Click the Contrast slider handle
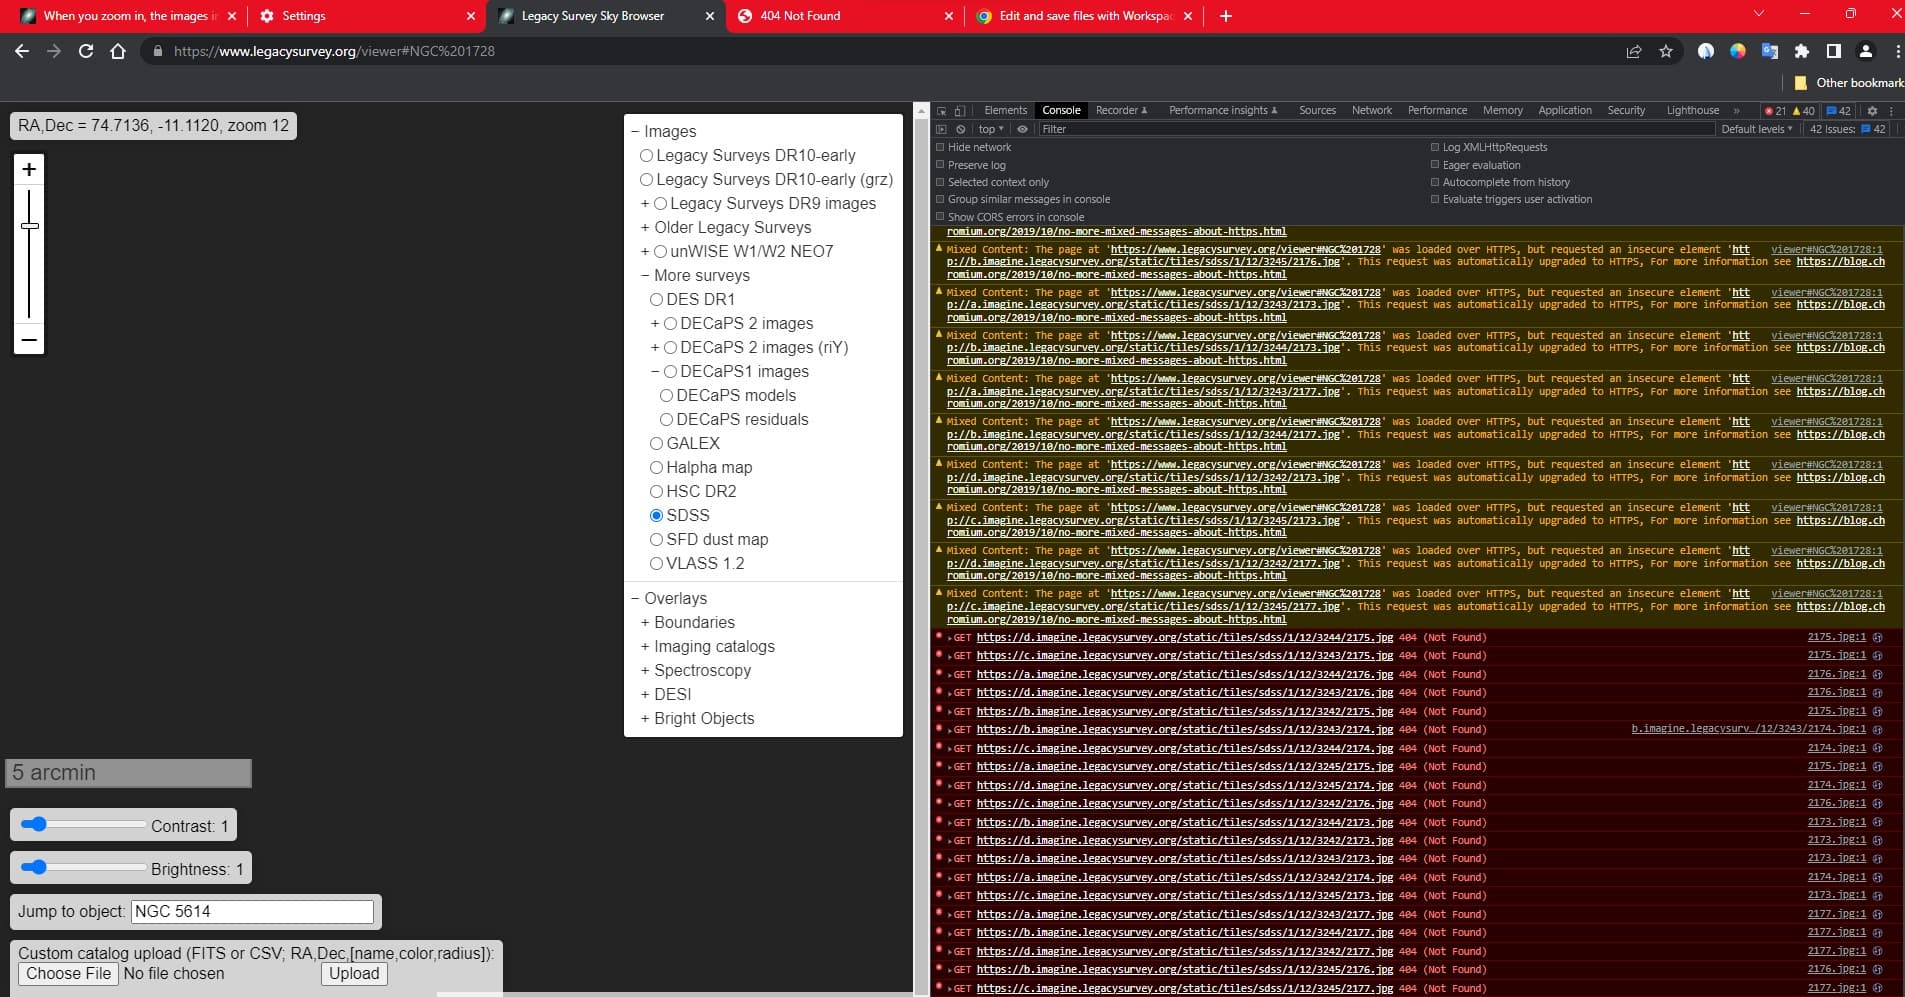Screen dimensions: 1905x997 tap(36, 825)
